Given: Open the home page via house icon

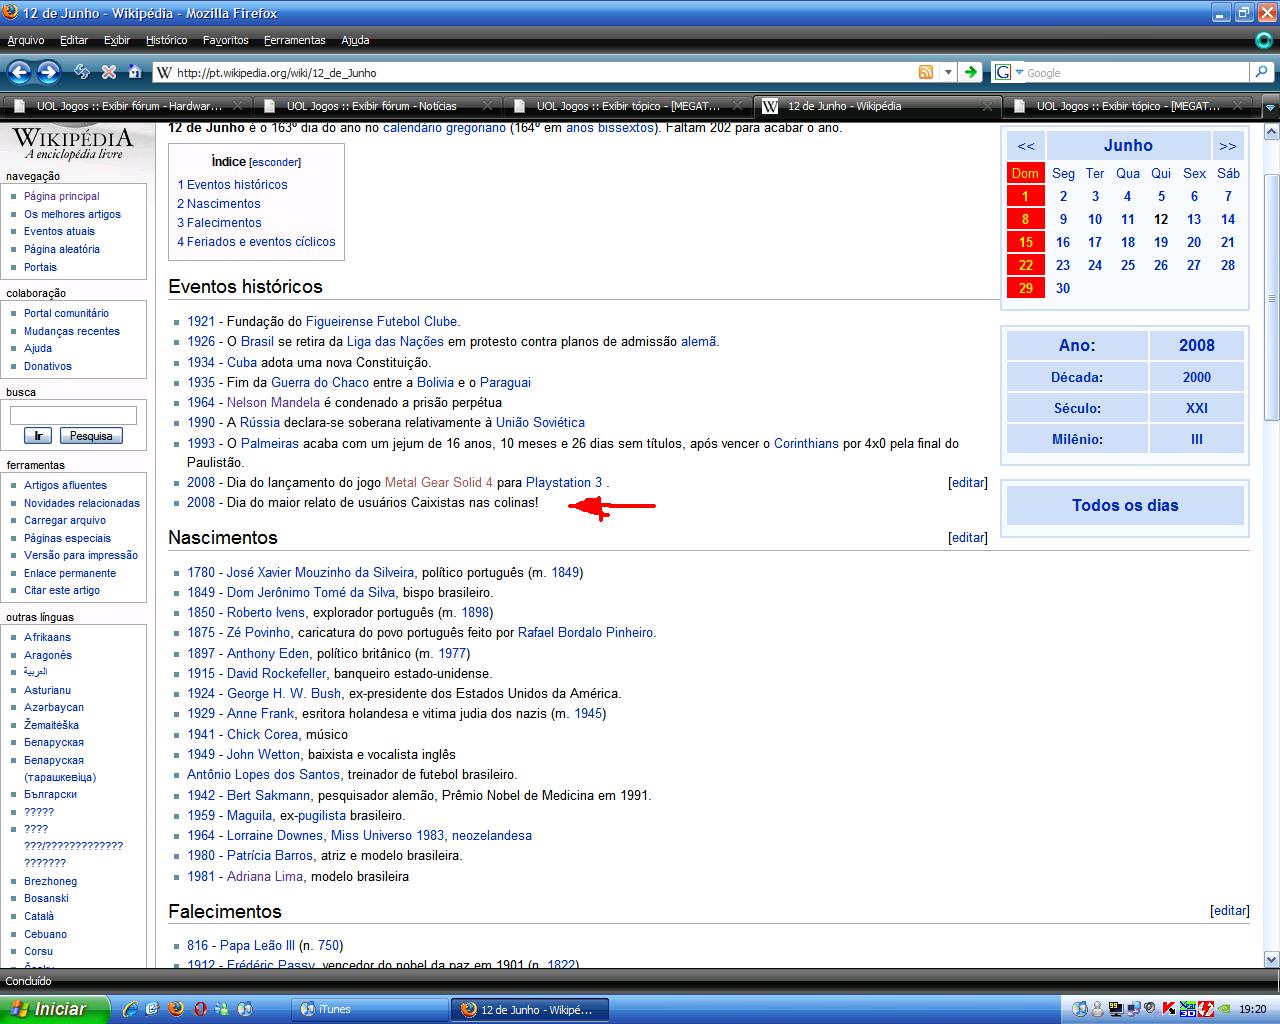Looking at the screenshot, I should [x=134, y=72].
